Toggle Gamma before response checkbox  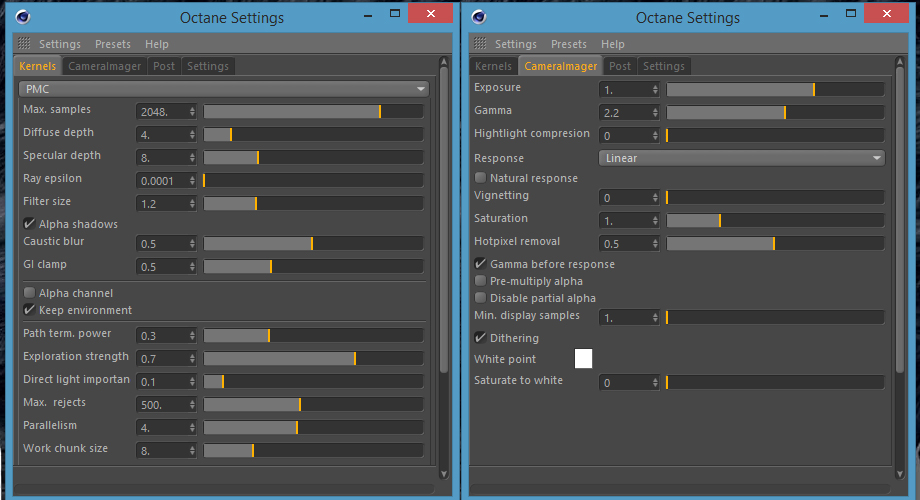pyautogui.click(x=480, y=263)
